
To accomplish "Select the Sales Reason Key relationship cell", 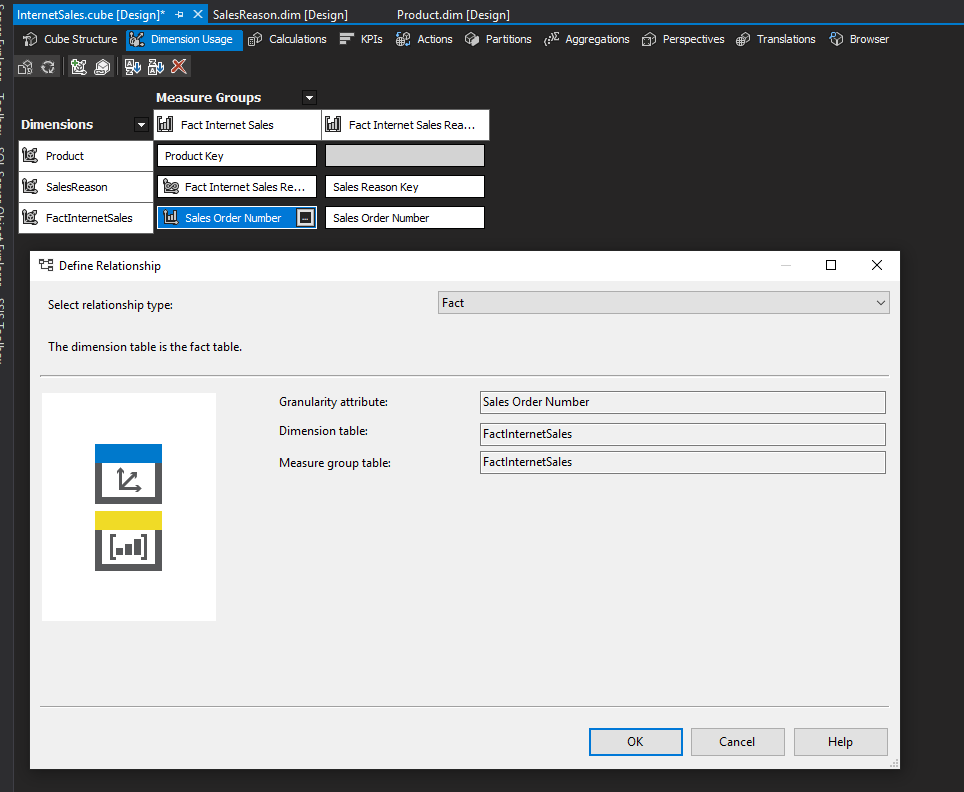I will 404,187.
